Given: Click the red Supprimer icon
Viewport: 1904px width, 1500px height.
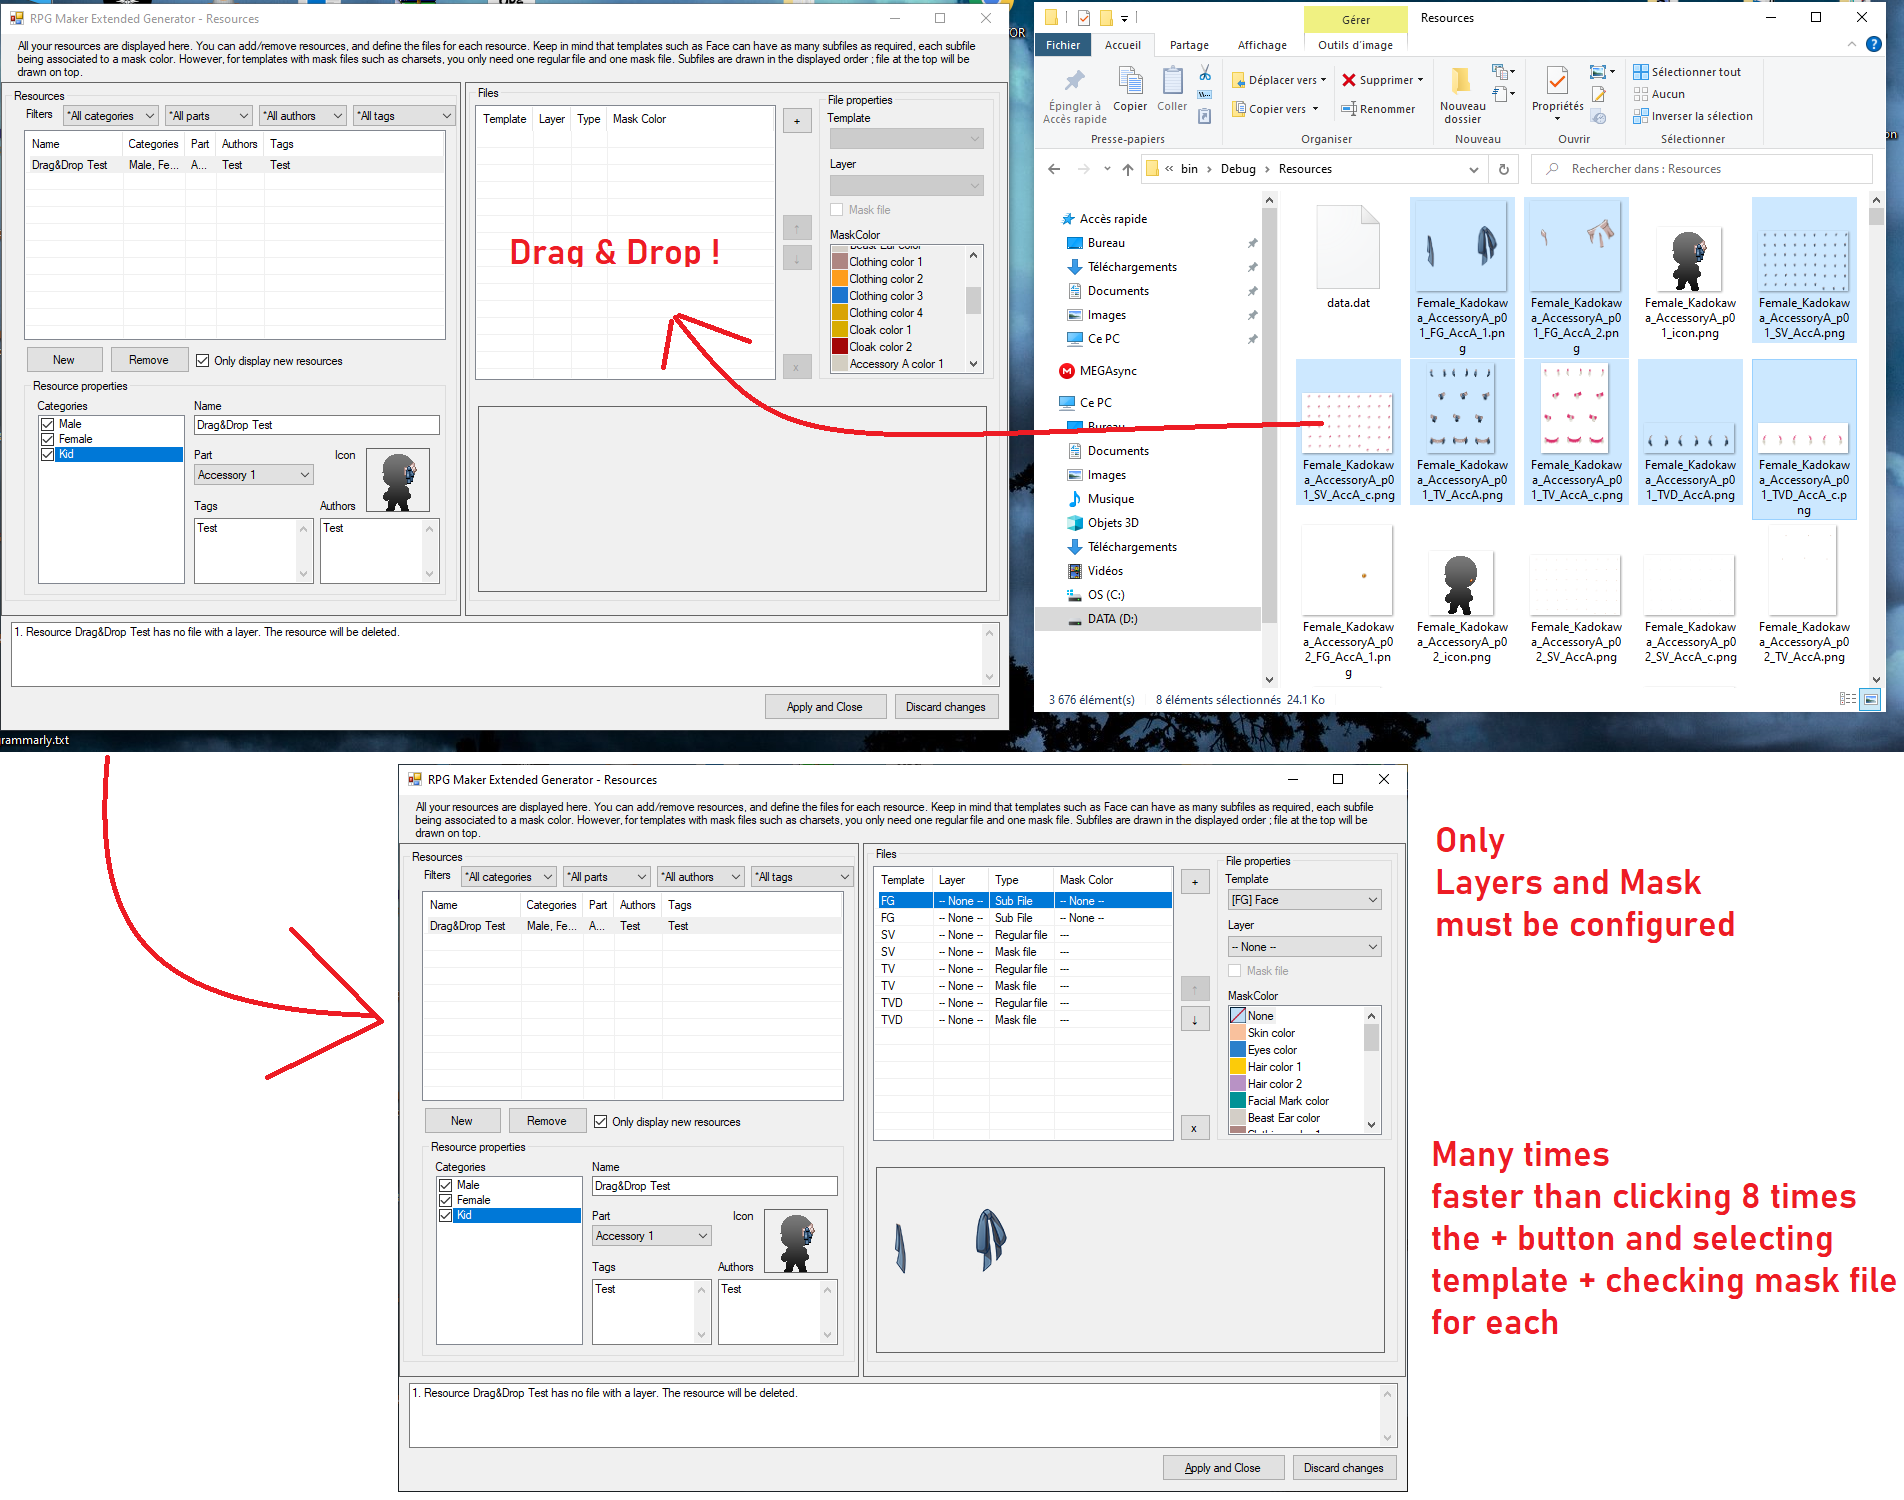Looking at the screenshot, I should tap(1349, 80).
